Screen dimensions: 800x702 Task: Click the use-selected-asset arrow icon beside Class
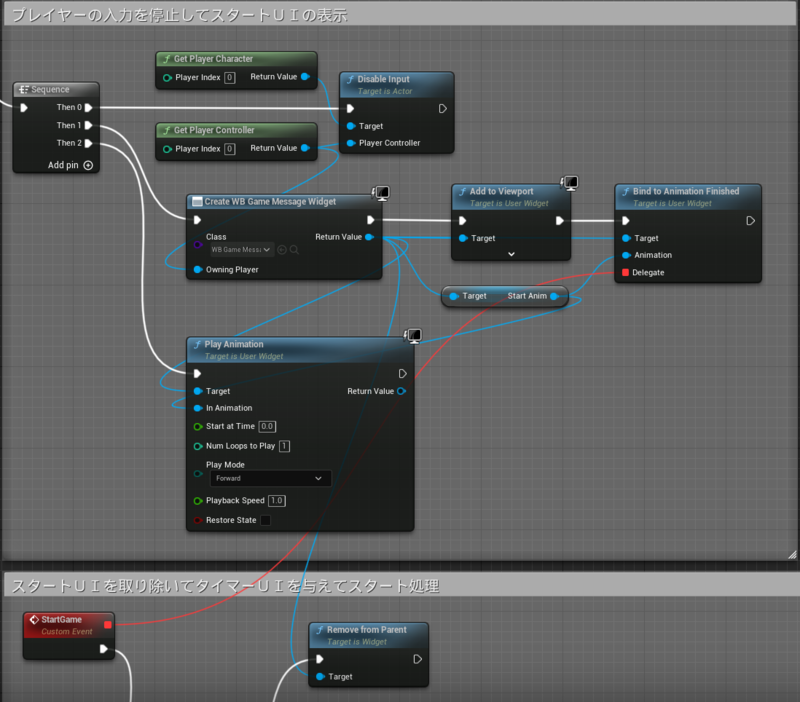282,250
